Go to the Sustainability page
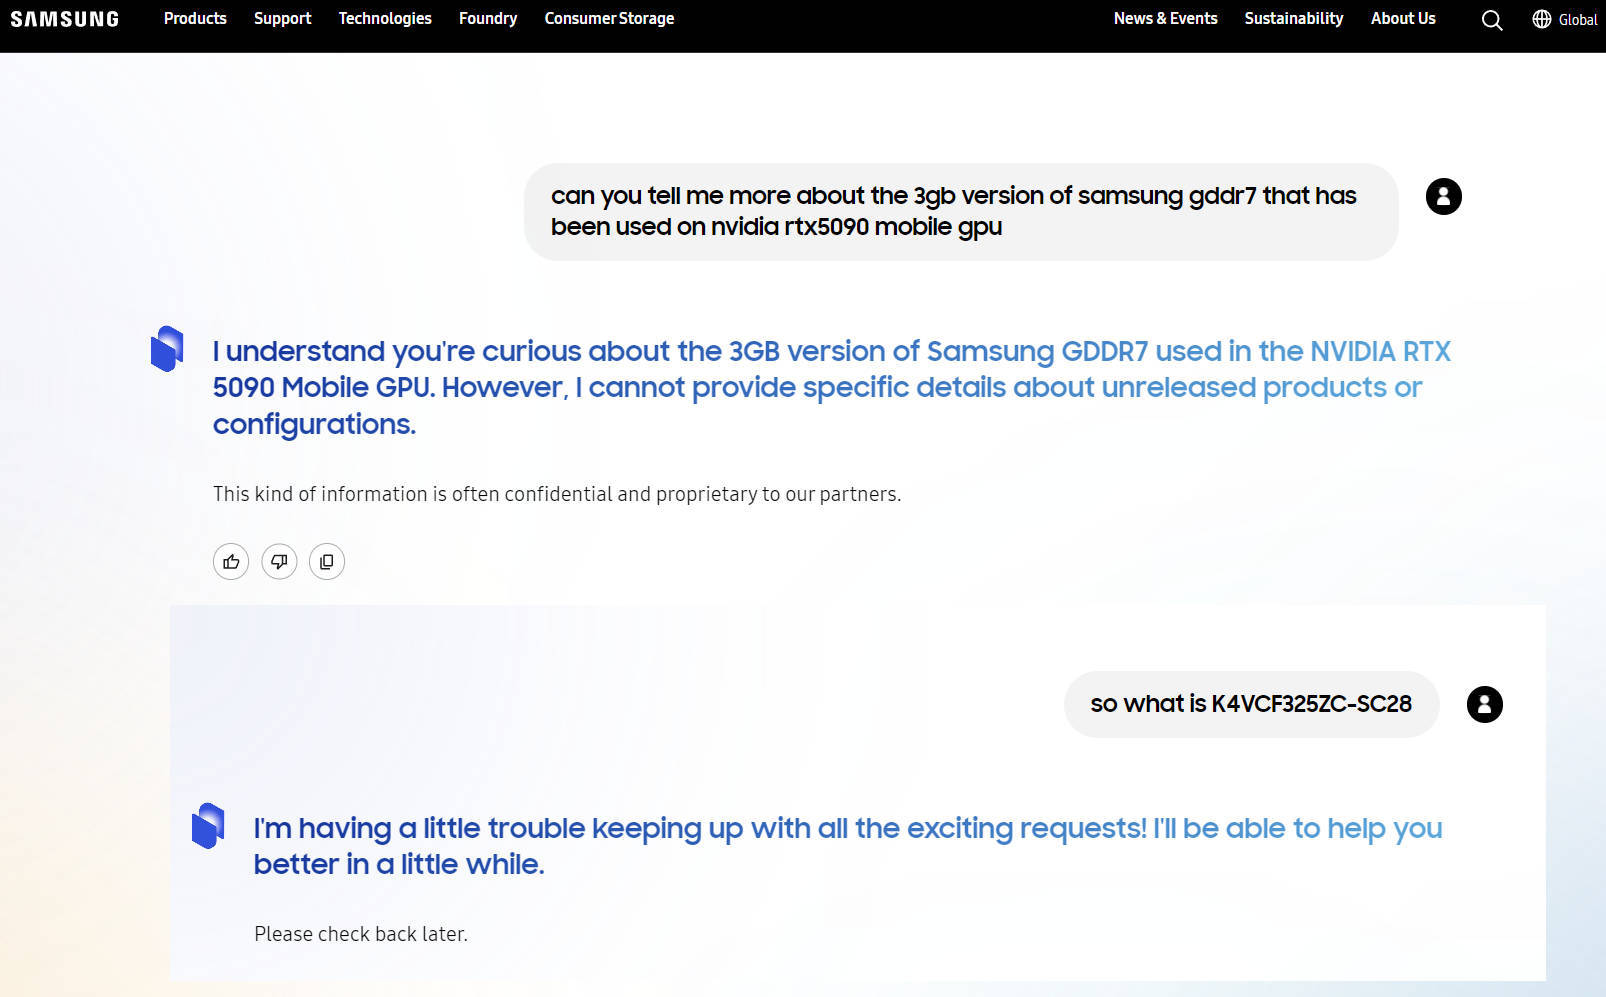1606x997 pixels. point(1294,19)
